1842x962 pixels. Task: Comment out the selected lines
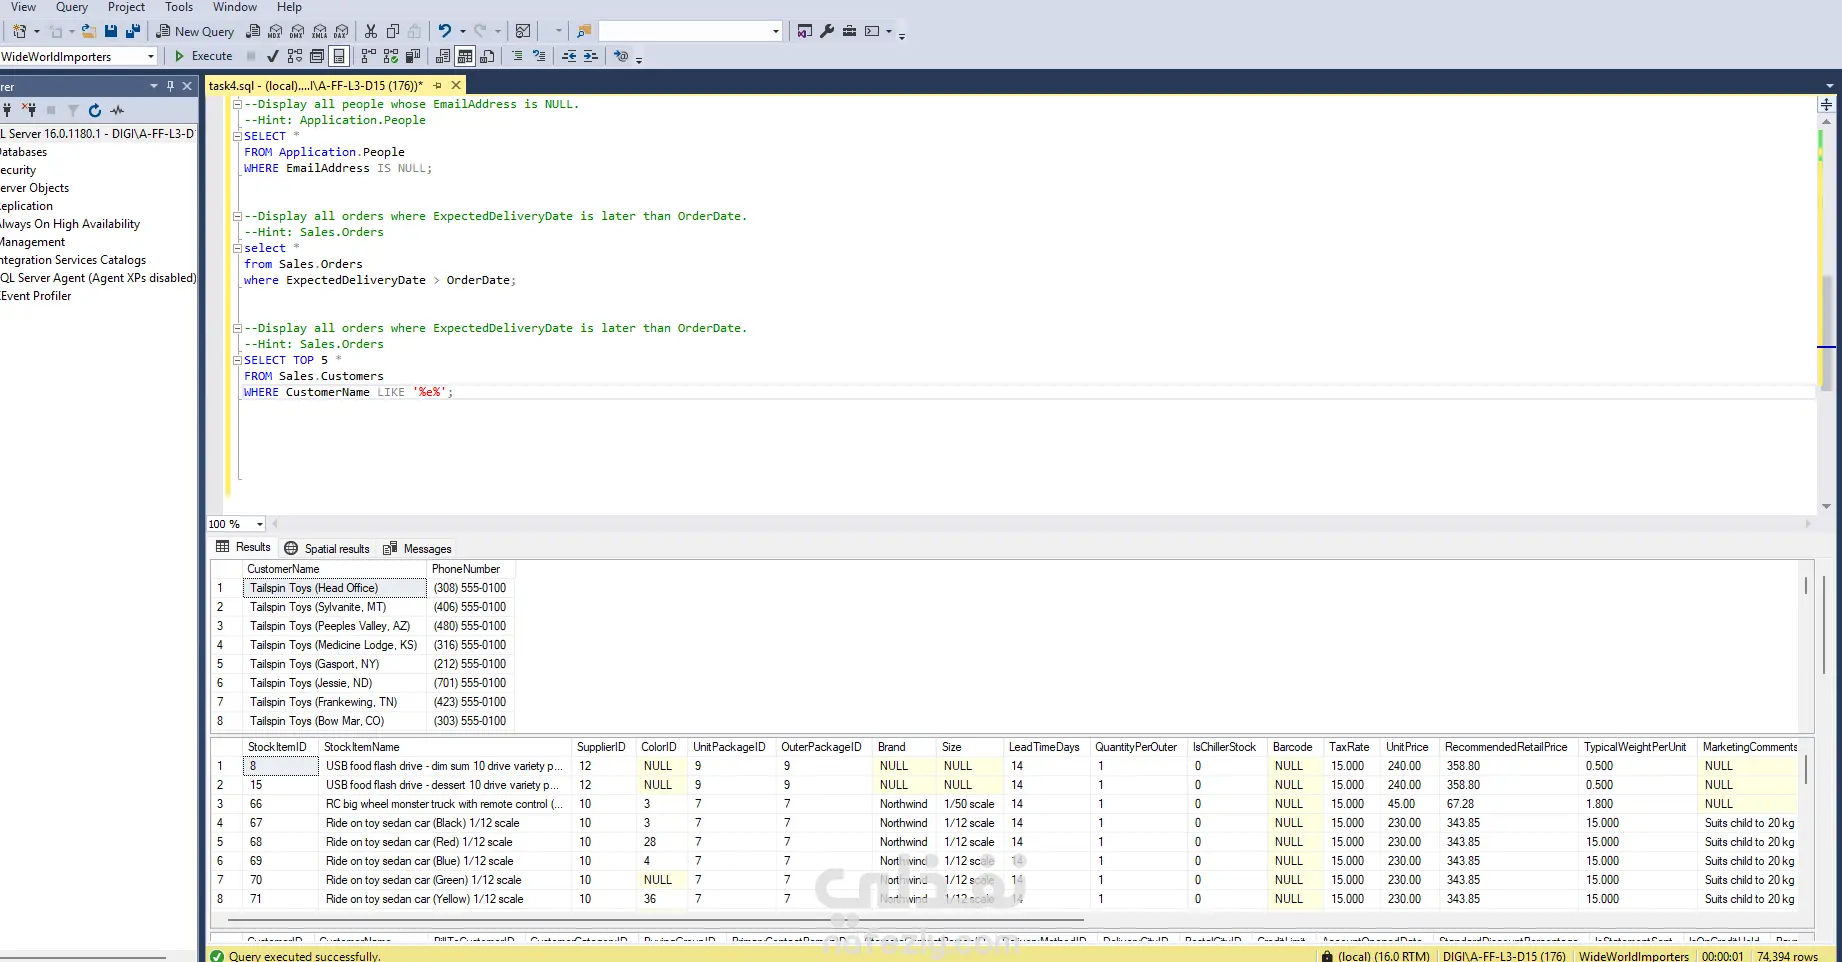pos(517,56)
